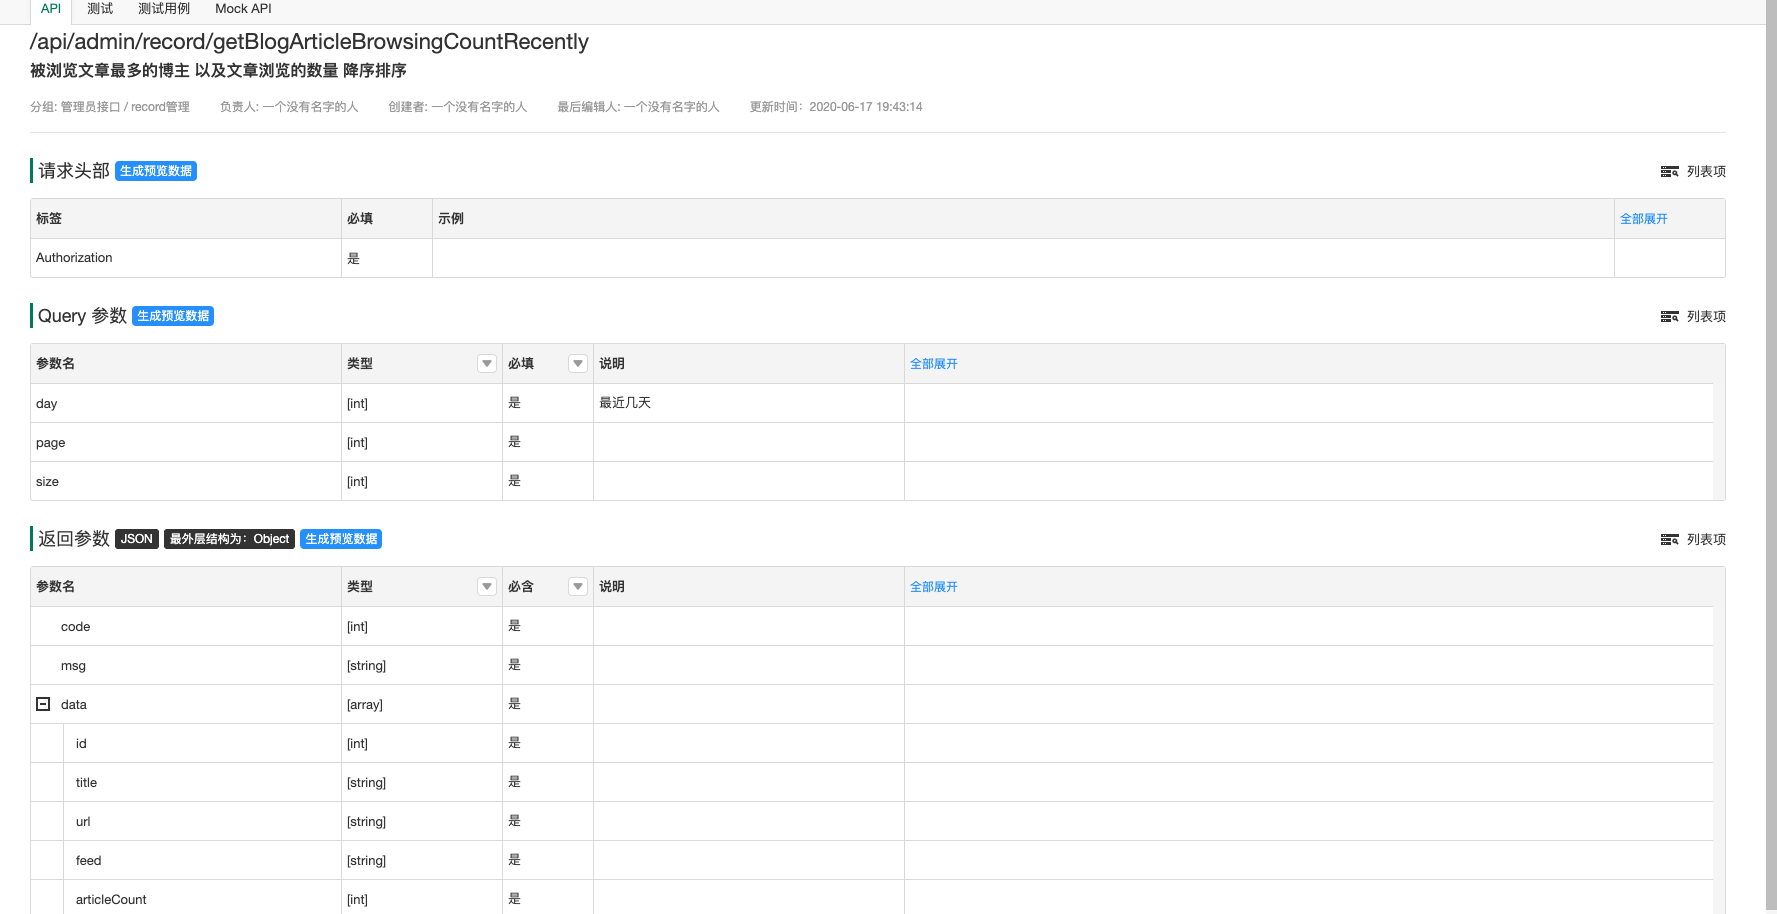Click 全部展开 link in Query 参数 table
This screenshot has width=1777, height=914.
click(934, 364)
